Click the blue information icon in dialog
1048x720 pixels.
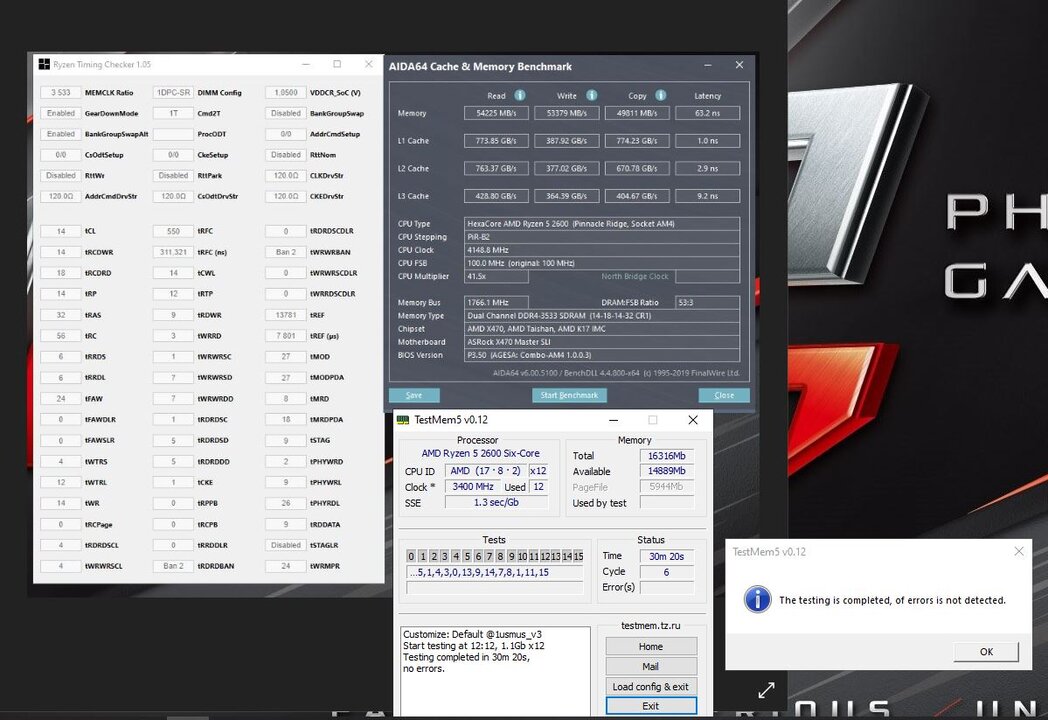(x=758, y=600)
